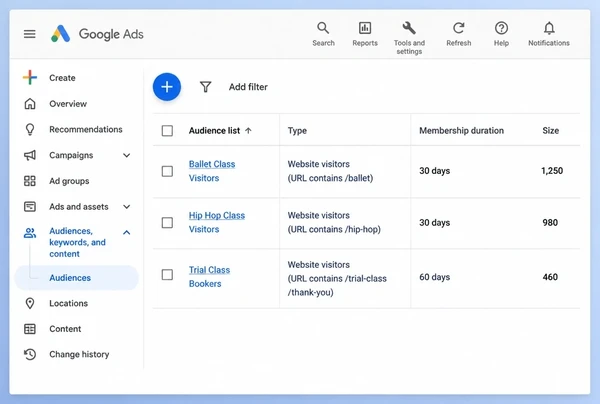Select the Audiences sub-item
The image size is (600, 404).
coord(77,278)
